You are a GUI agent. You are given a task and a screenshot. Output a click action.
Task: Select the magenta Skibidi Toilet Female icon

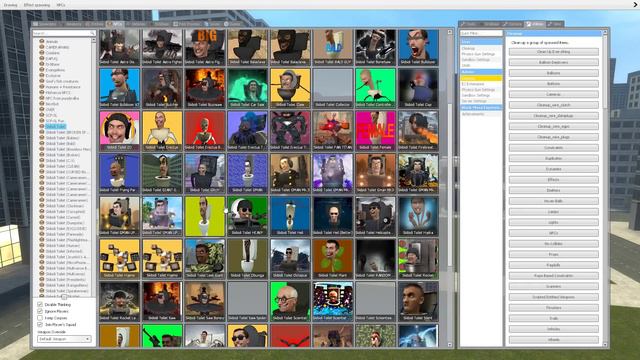[x=376, y=131]
